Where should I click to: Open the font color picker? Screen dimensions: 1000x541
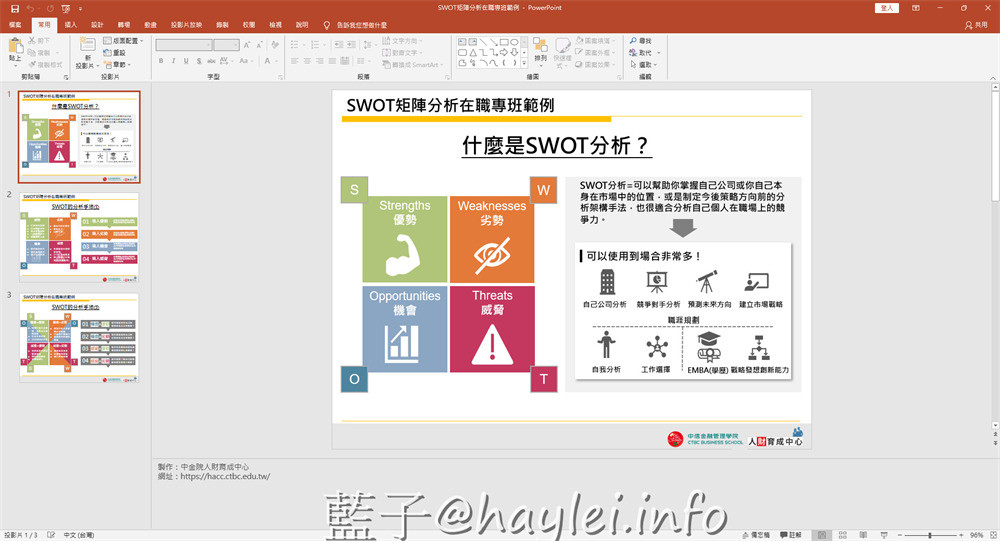[269, 61]
